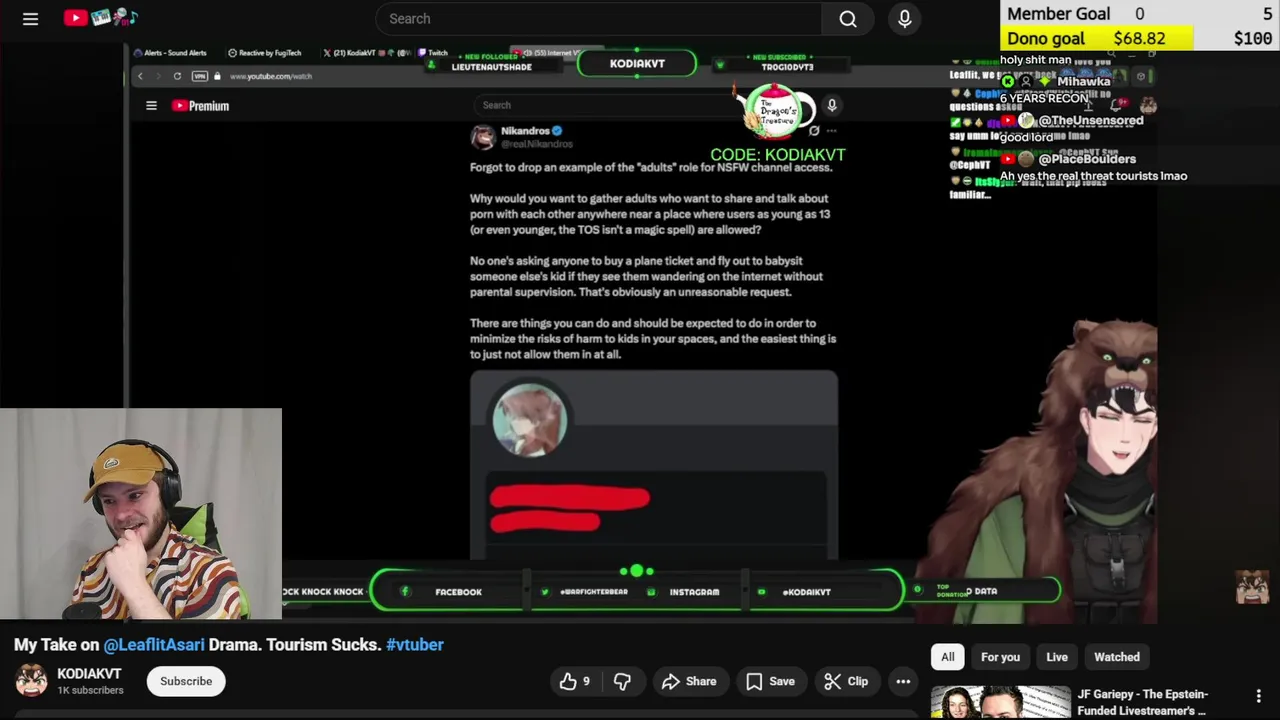Open JF Gariepy Epstein video title

pos(1142,702)
